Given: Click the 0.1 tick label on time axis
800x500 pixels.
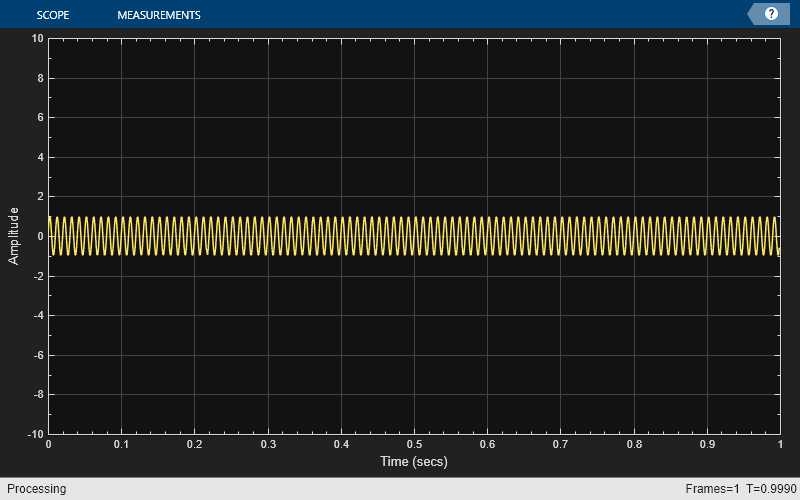Looking at the screenshot, I should tap(121, 444).
